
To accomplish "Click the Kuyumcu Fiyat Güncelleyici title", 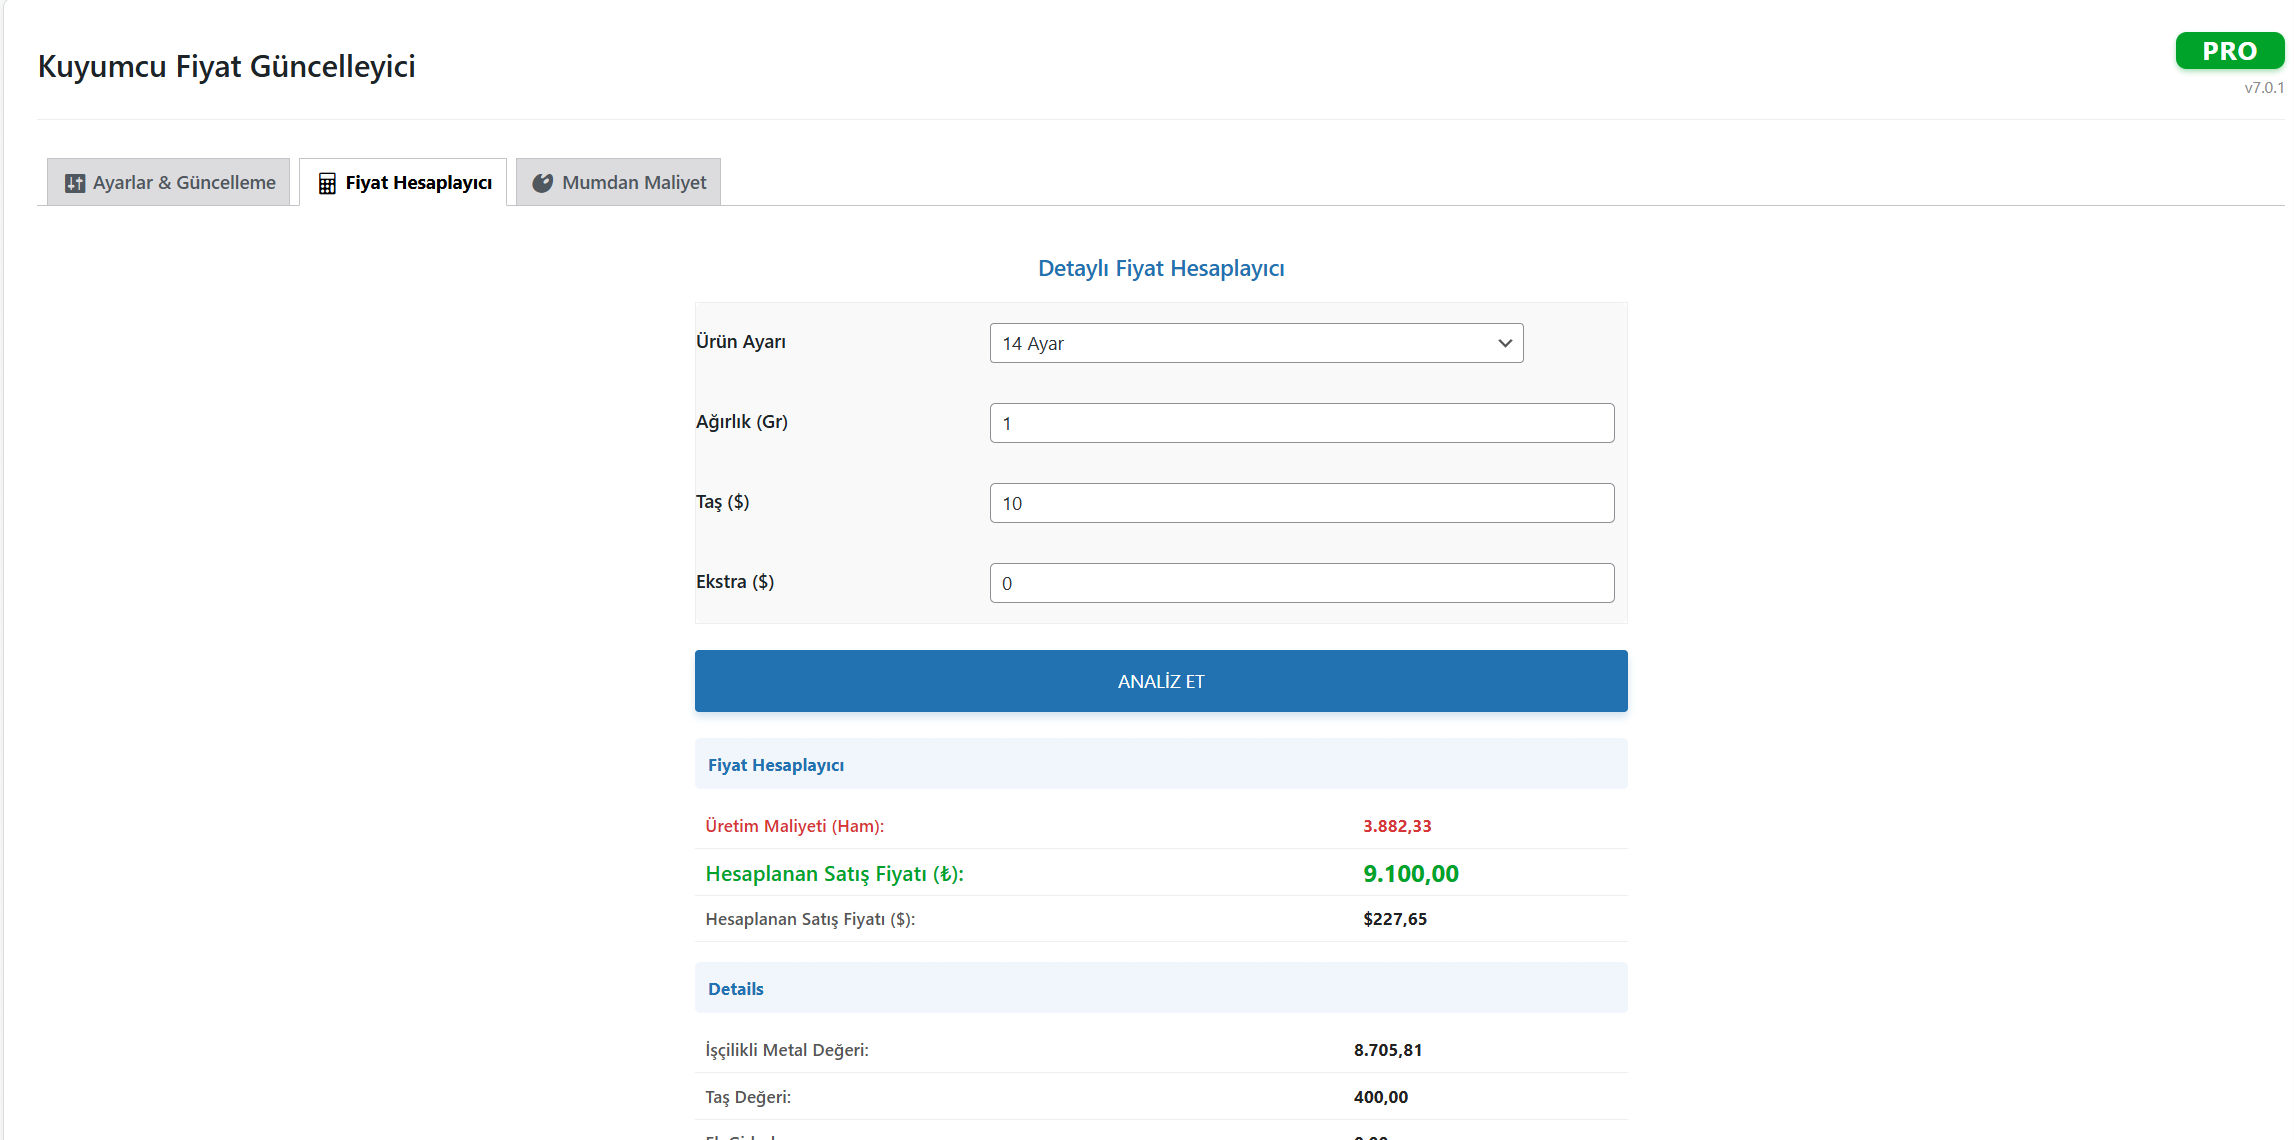I will click(x=227, y=66).
